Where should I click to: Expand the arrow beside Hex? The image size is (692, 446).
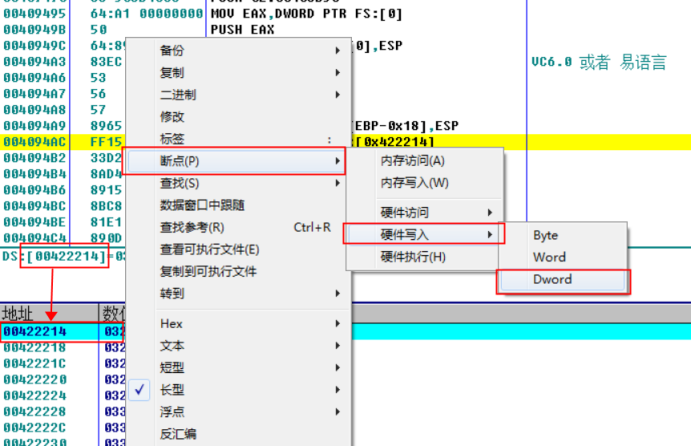(x=338, y=324)
